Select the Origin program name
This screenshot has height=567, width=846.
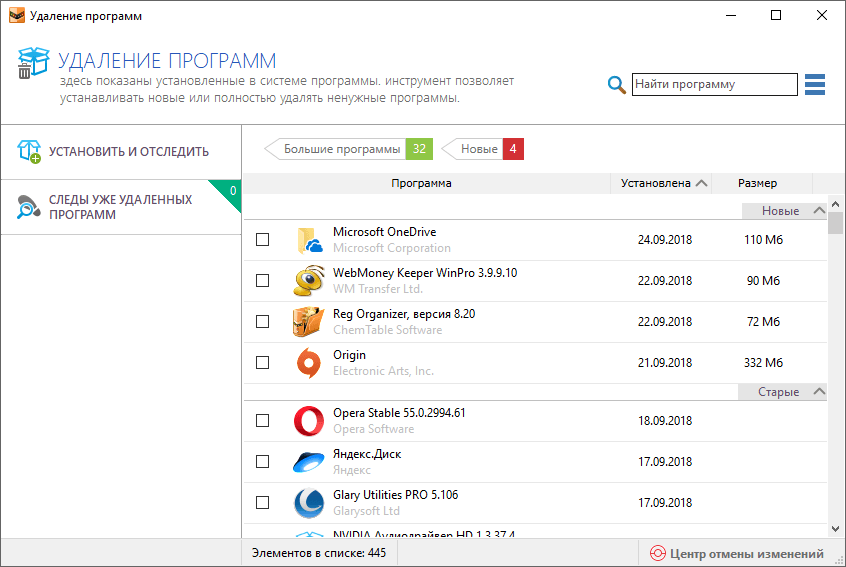pos(349,355)
